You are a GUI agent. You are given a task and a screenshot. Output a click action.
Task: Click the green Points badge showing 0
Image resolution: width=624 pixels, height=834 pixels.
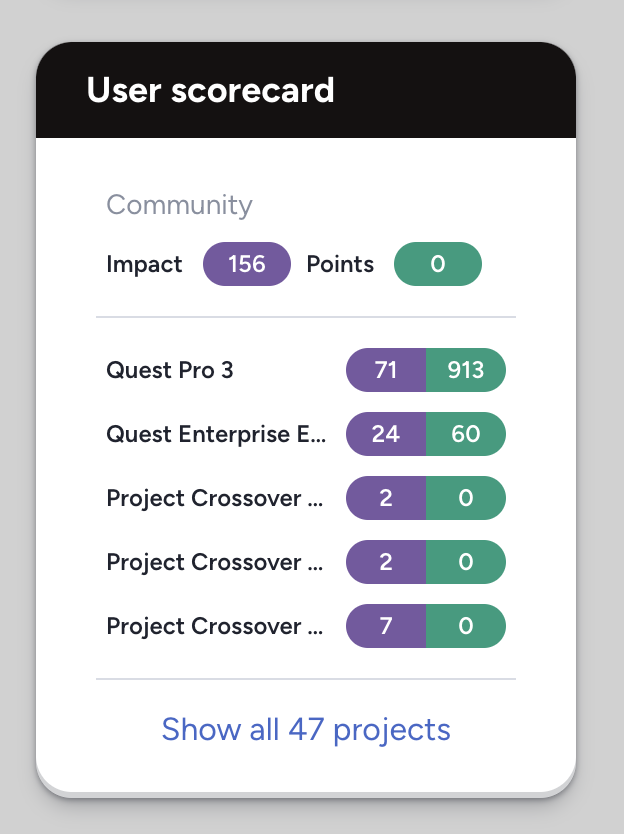(x=437, y=264)
